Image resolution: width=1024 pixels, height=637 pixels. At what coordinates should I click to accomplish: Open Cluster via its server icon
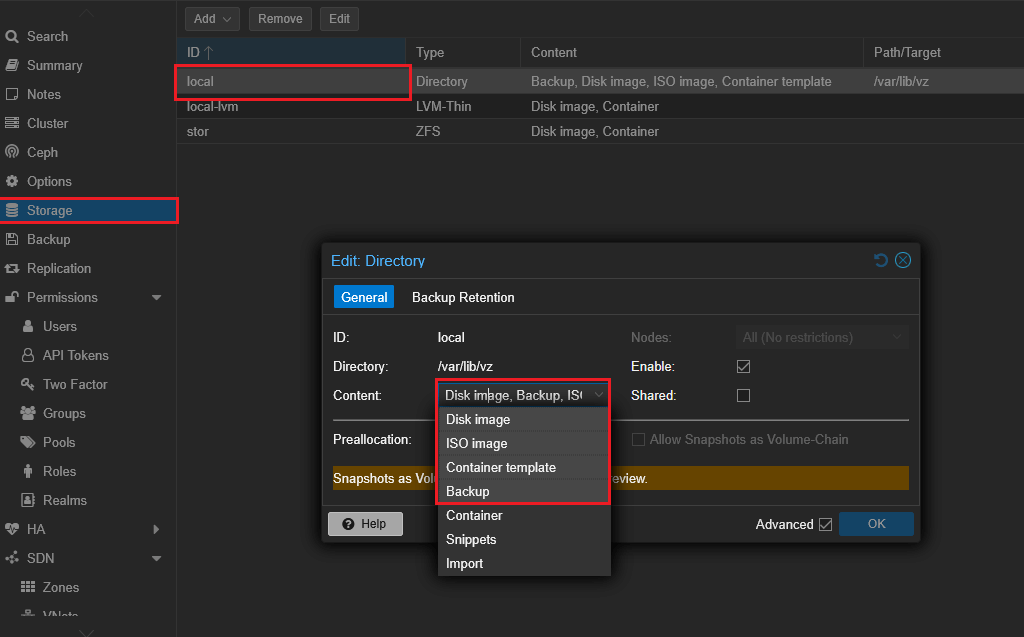12,123
